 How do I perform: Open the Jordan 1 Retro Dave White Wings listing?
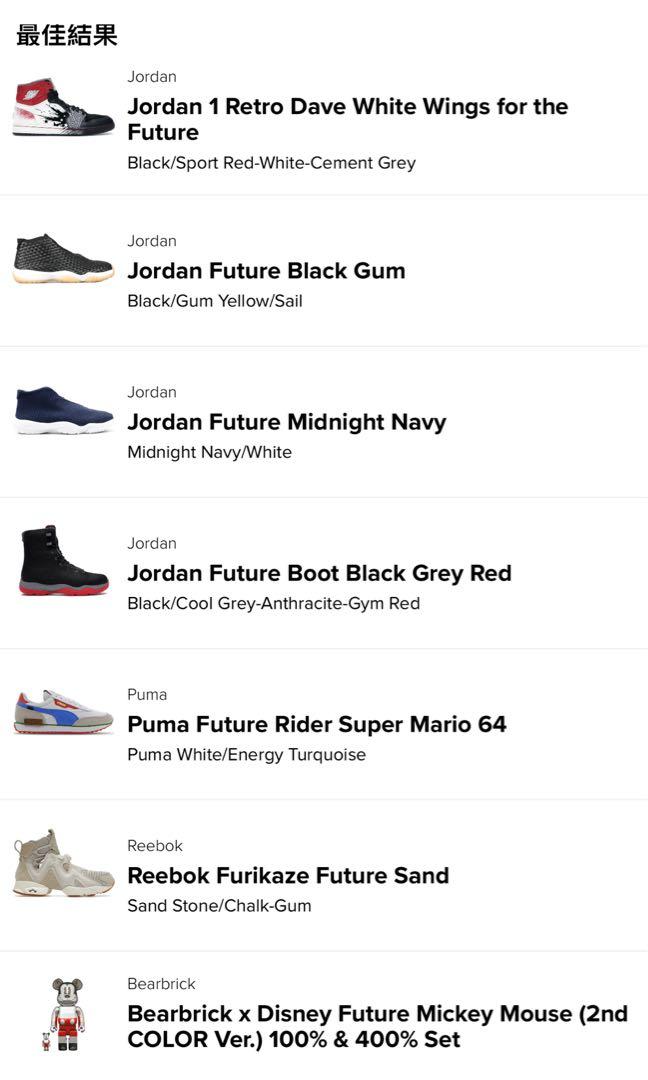[x=347, y=120]
